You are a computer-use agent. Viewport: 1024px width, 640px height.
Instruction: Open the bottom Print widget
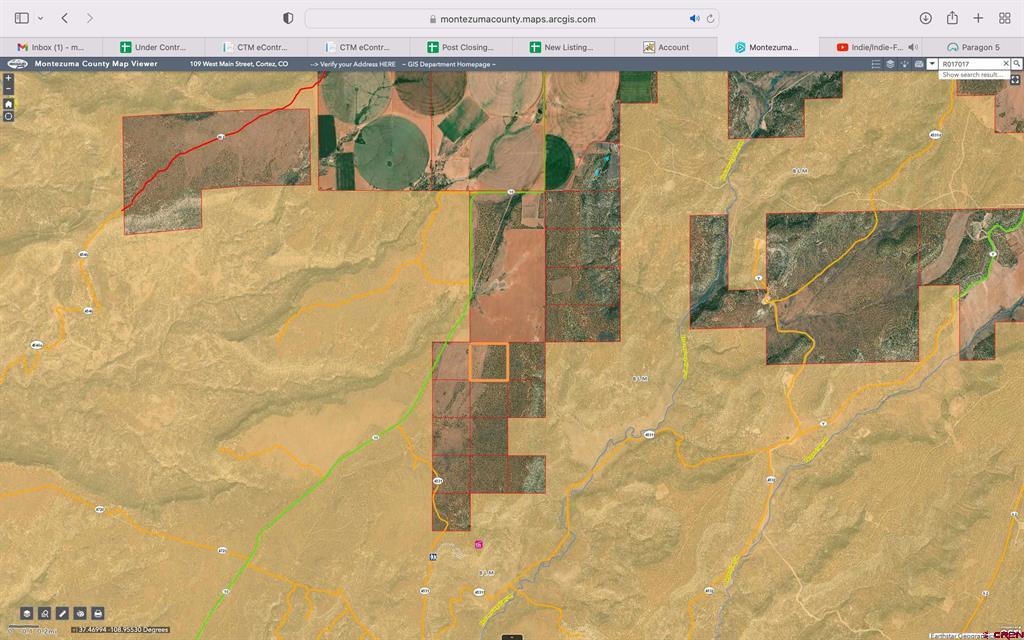pyautogui.click(x=98, y=613)
